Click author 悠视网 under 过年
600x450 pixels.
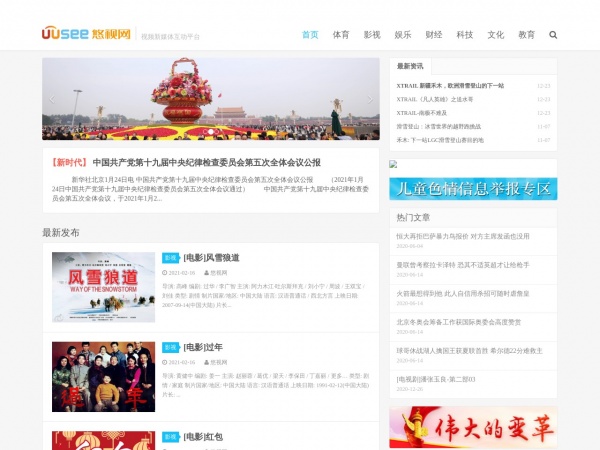[216, 362]
